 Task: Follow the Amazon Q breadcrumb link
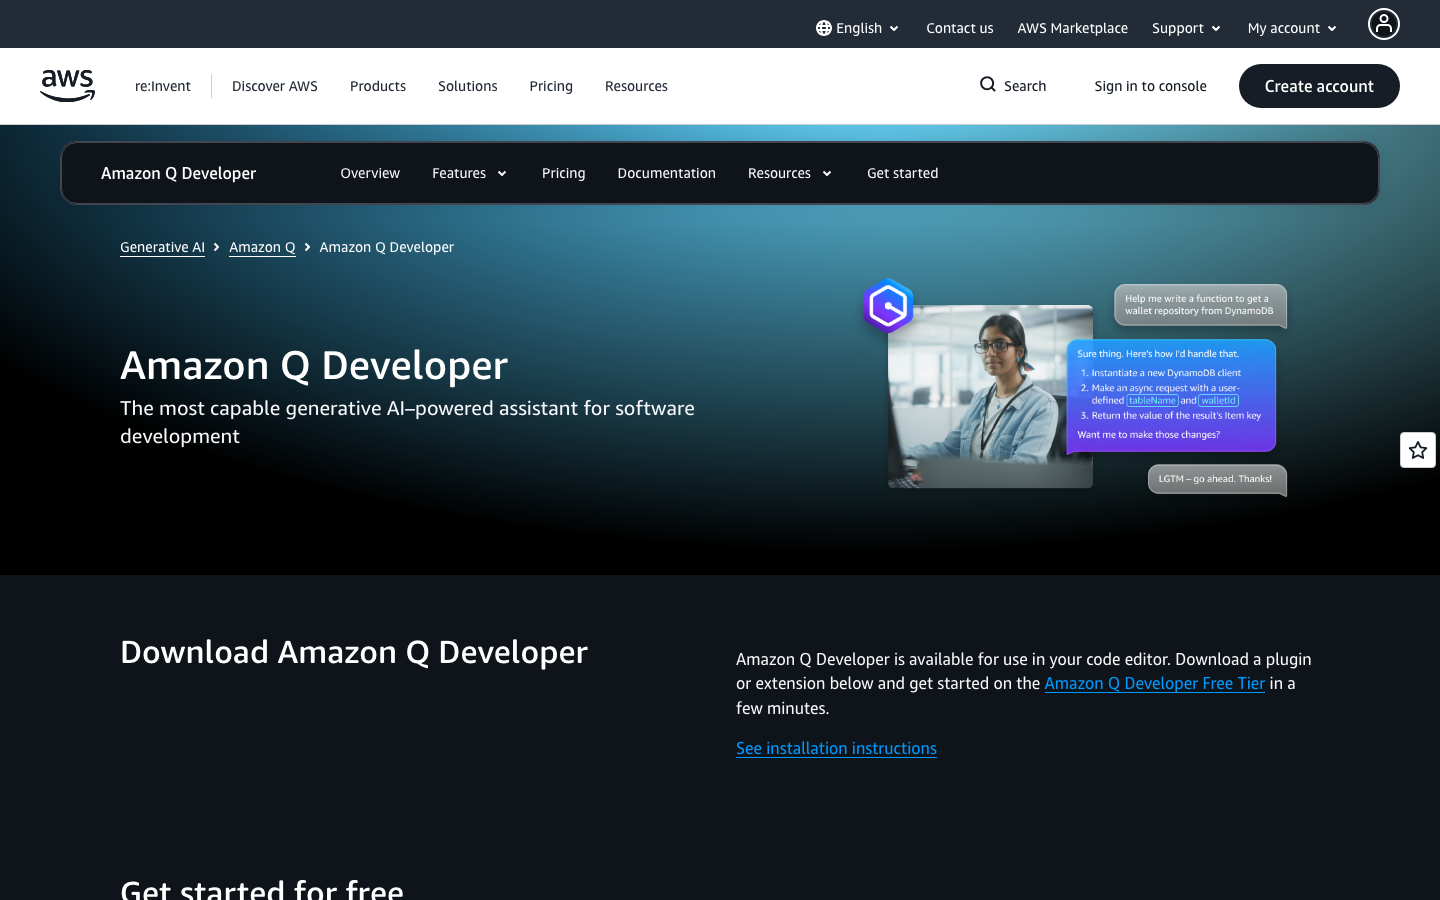click(x=262, y=247)
